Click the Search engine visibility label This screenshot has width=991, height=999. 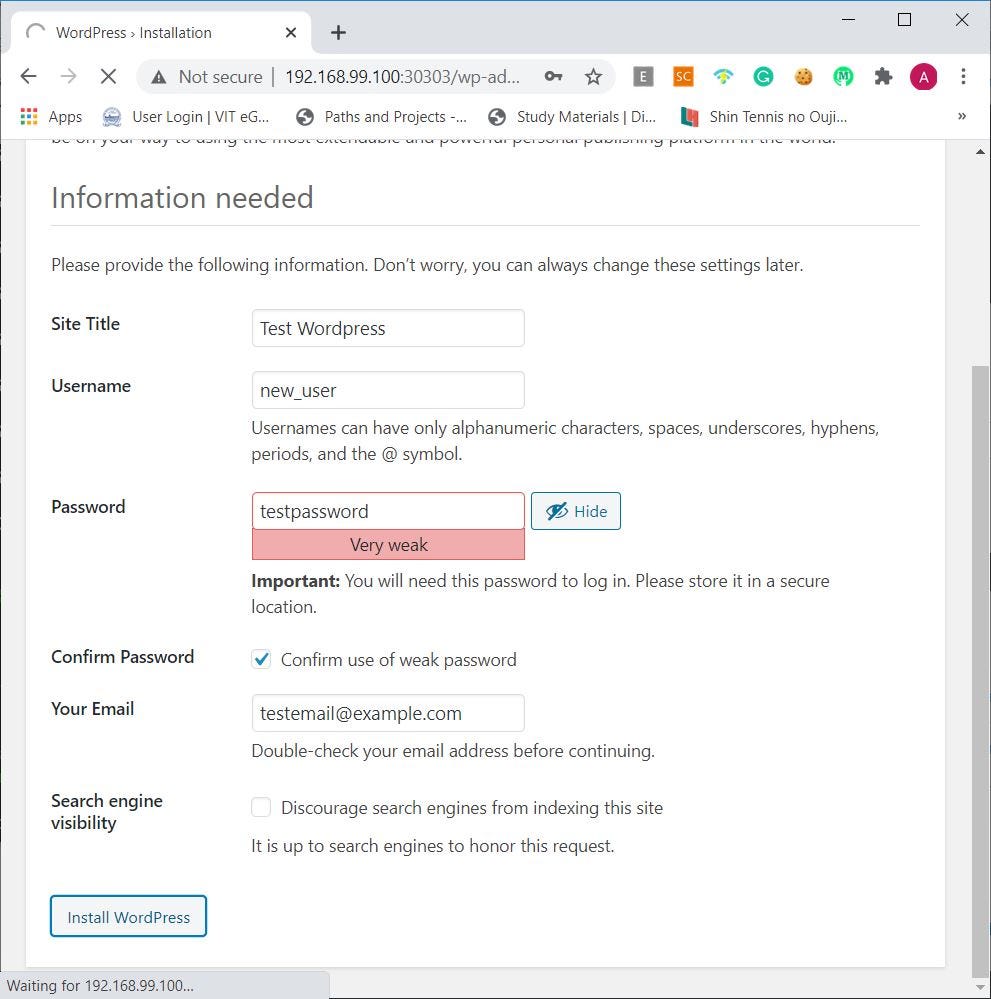(x=107, y=812)
